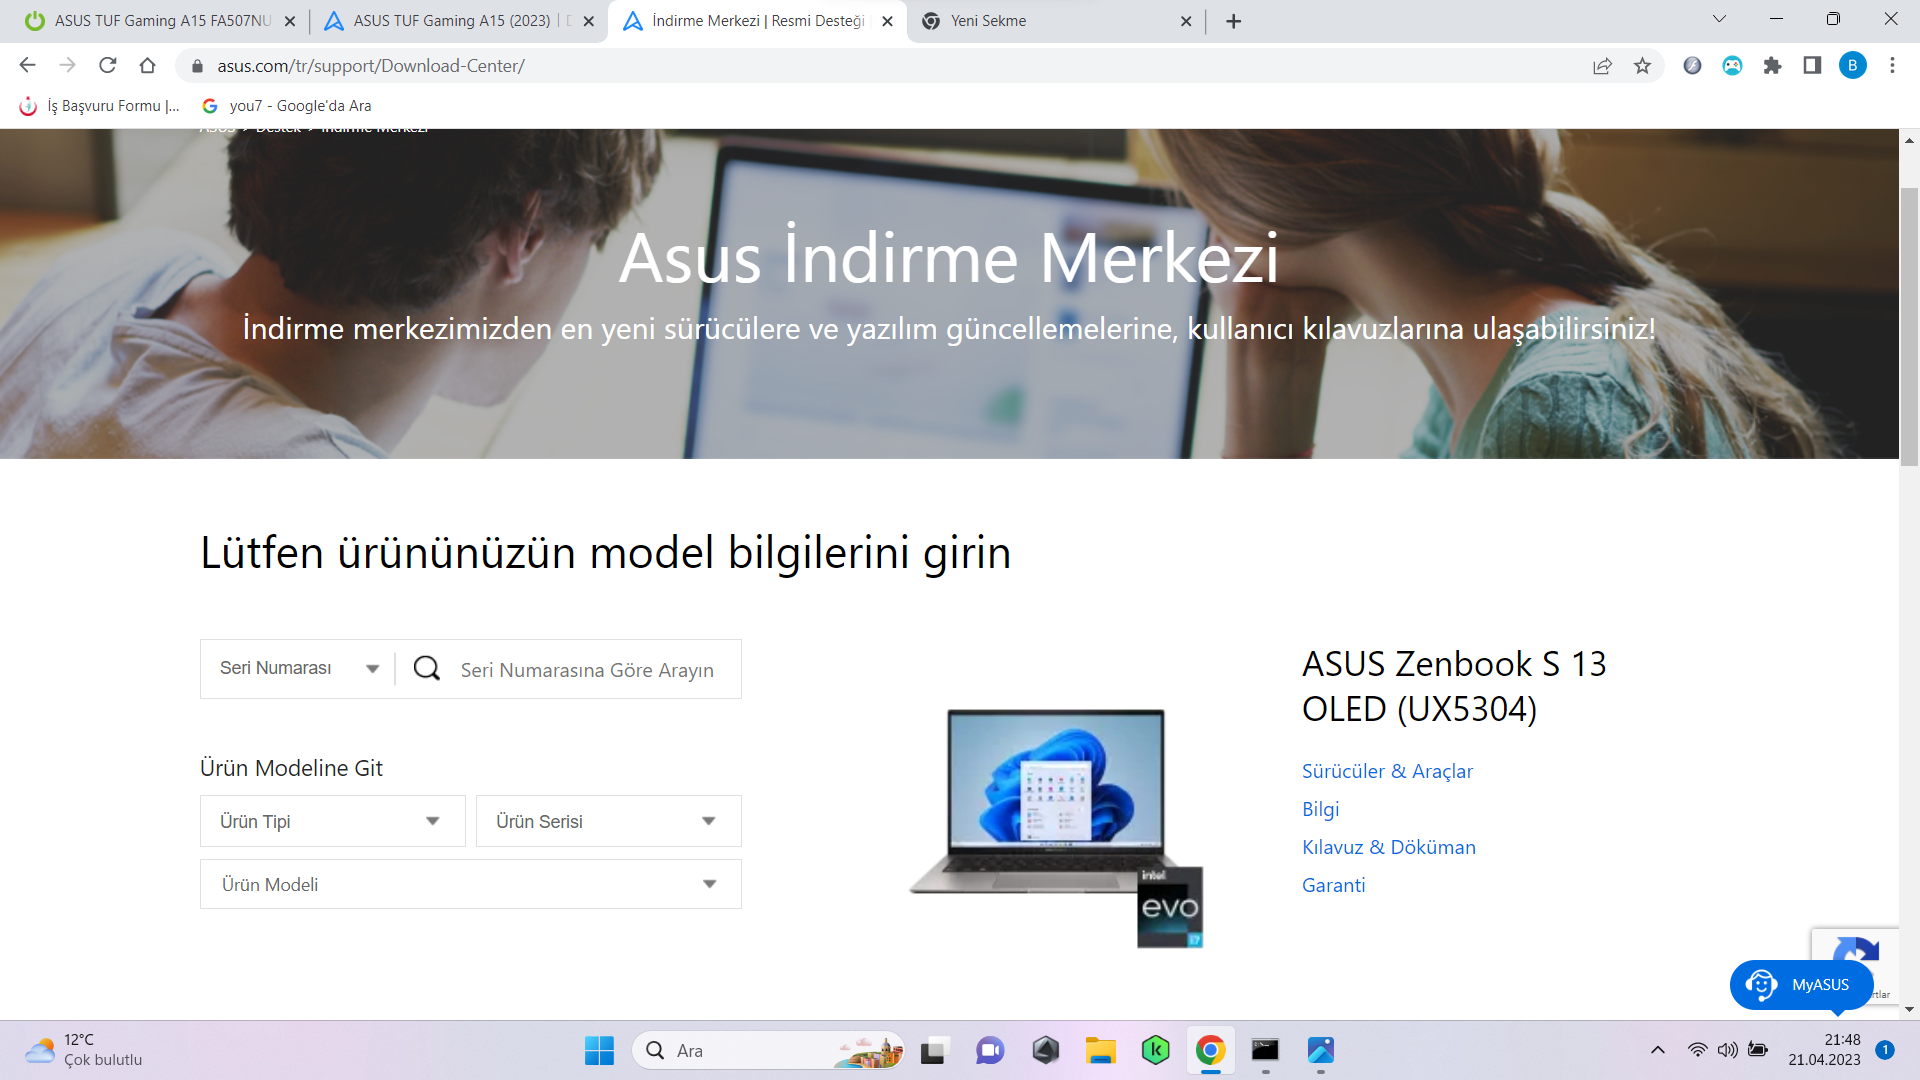
Task: Click the share page icon
Action: click(x=1602, y=66)
